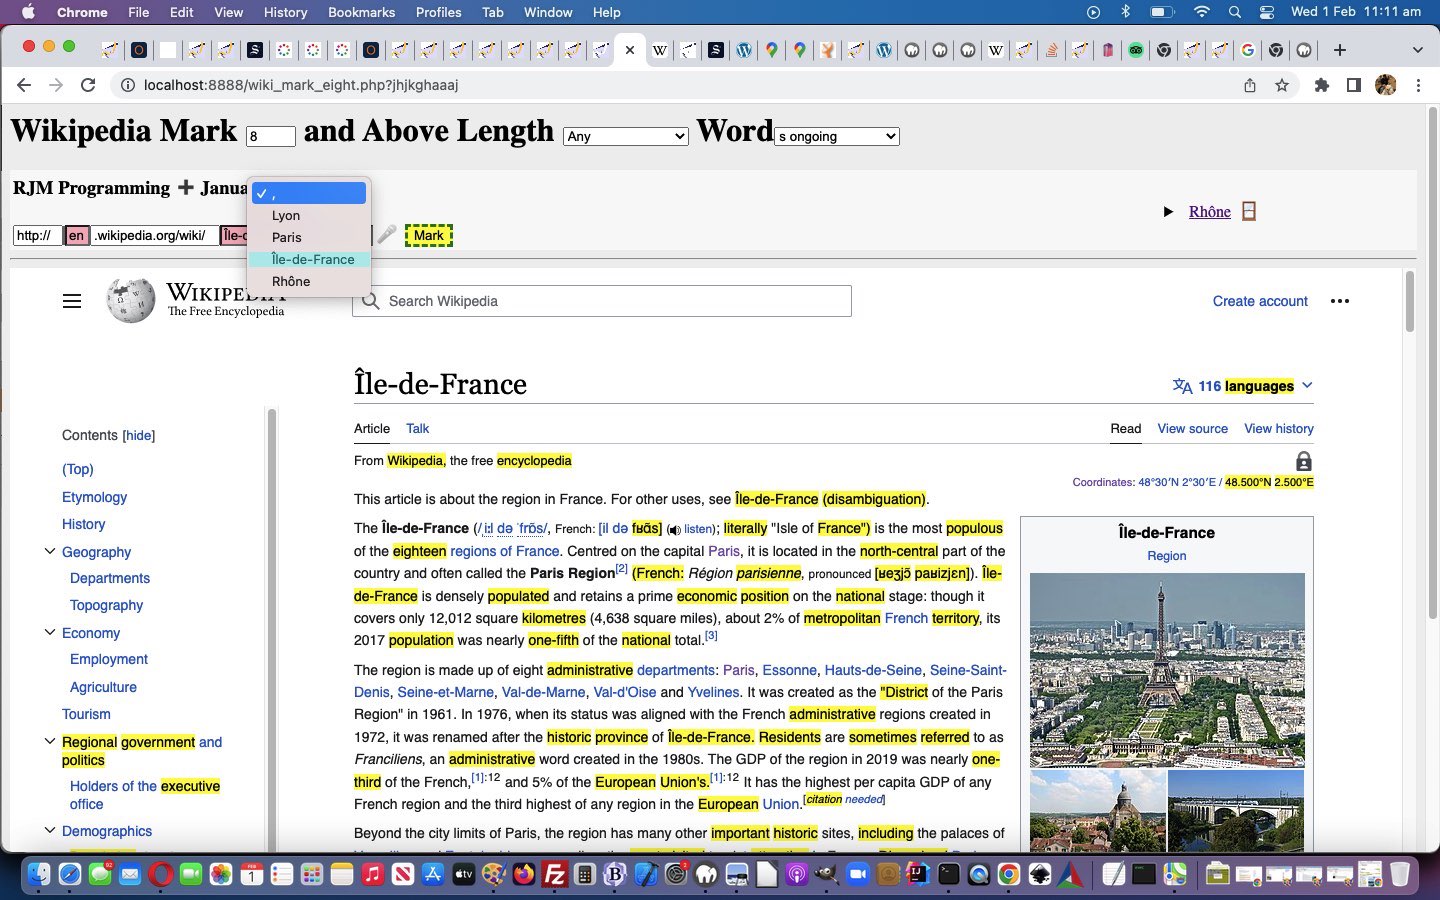Viewport: 1440px width, 900px height.
Task: Click the Create account link
Action: tap(1260, 301)
